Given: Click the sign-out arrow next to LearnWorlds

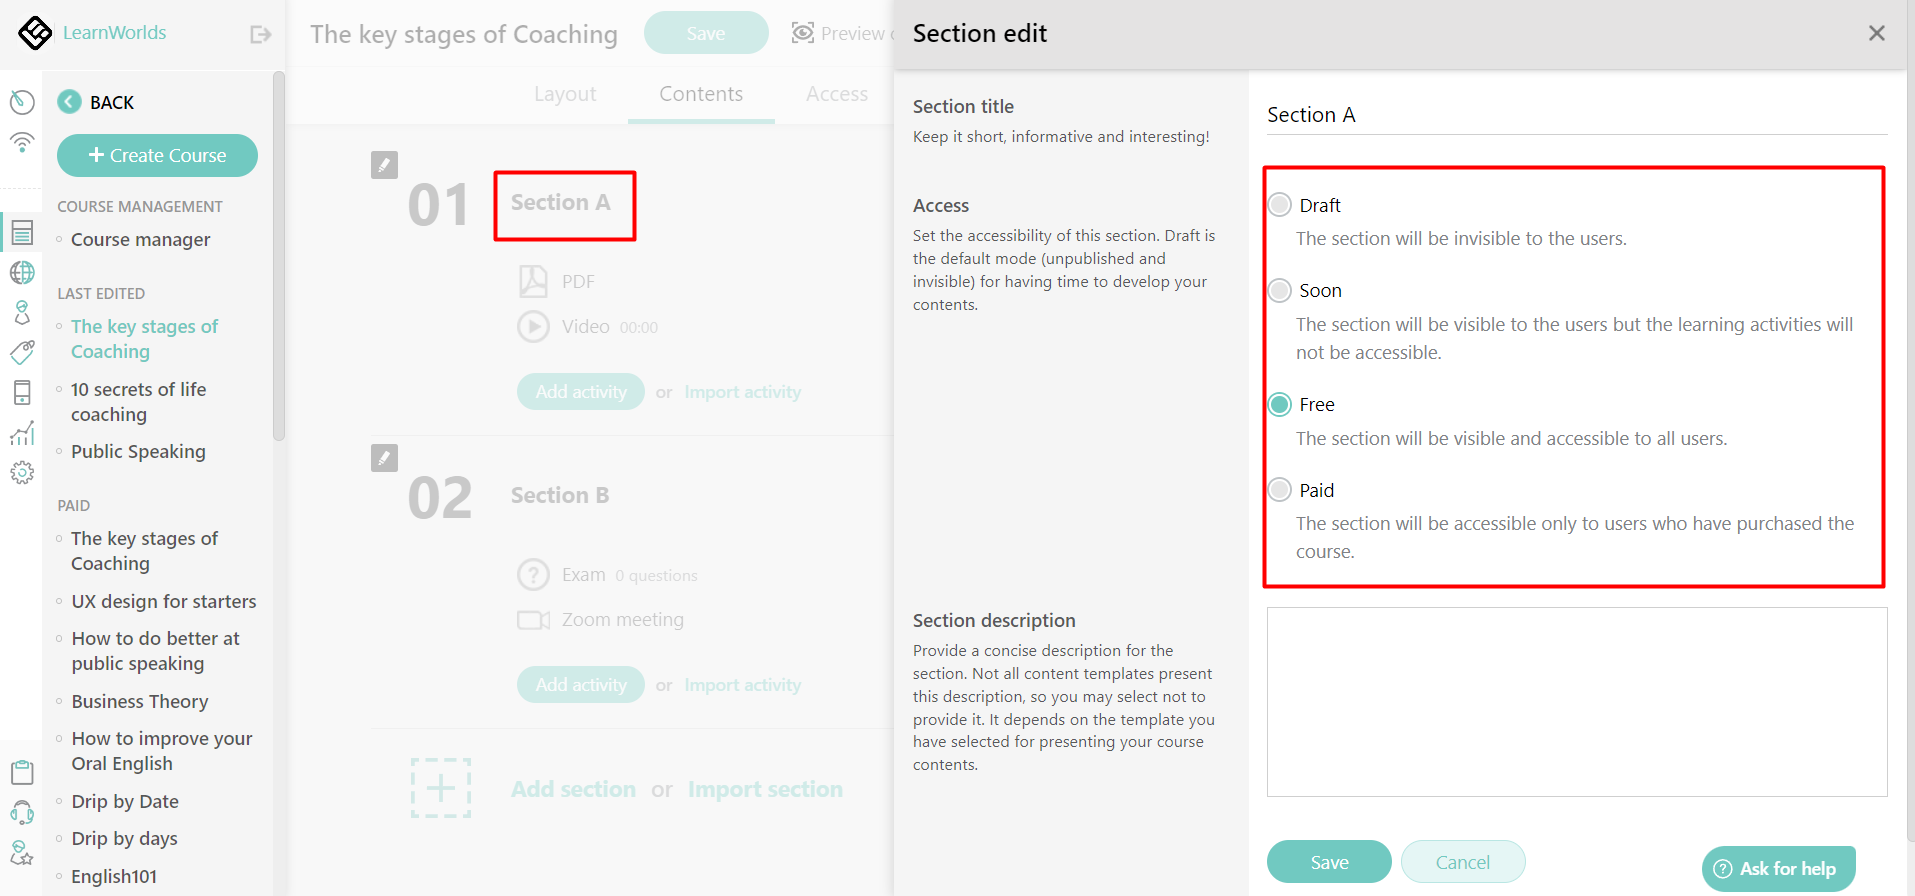Looking at the screenshot, I should click(259, 33).
